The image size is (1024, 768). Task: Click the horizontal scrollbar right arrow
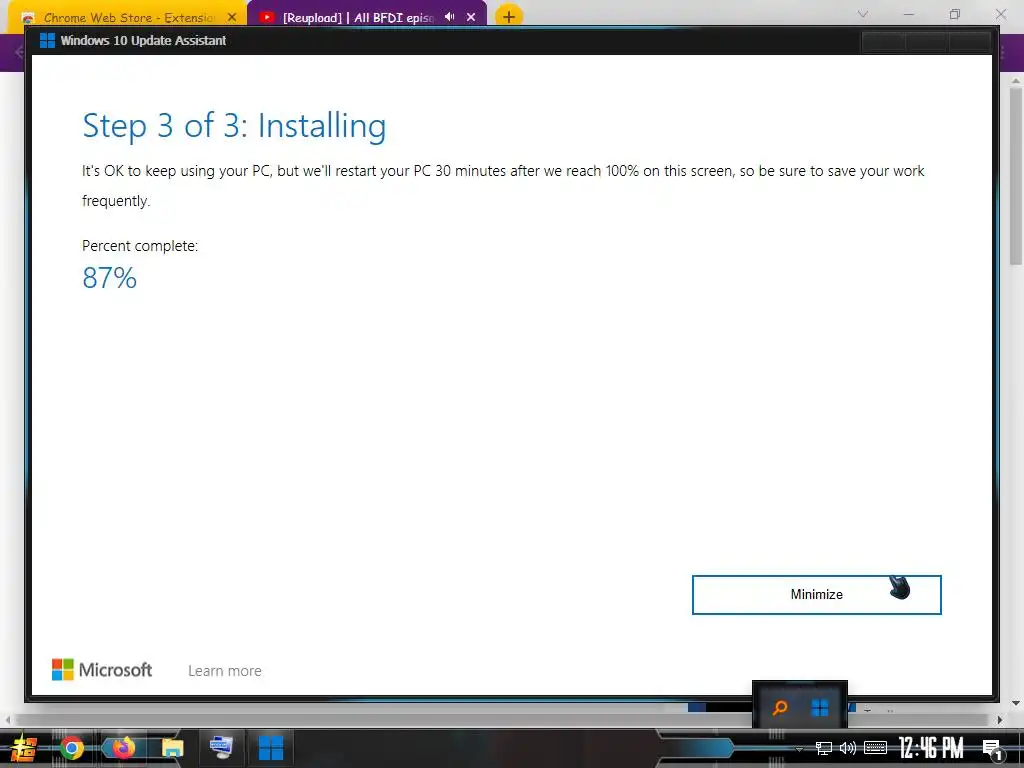(x=1000, y=720)
